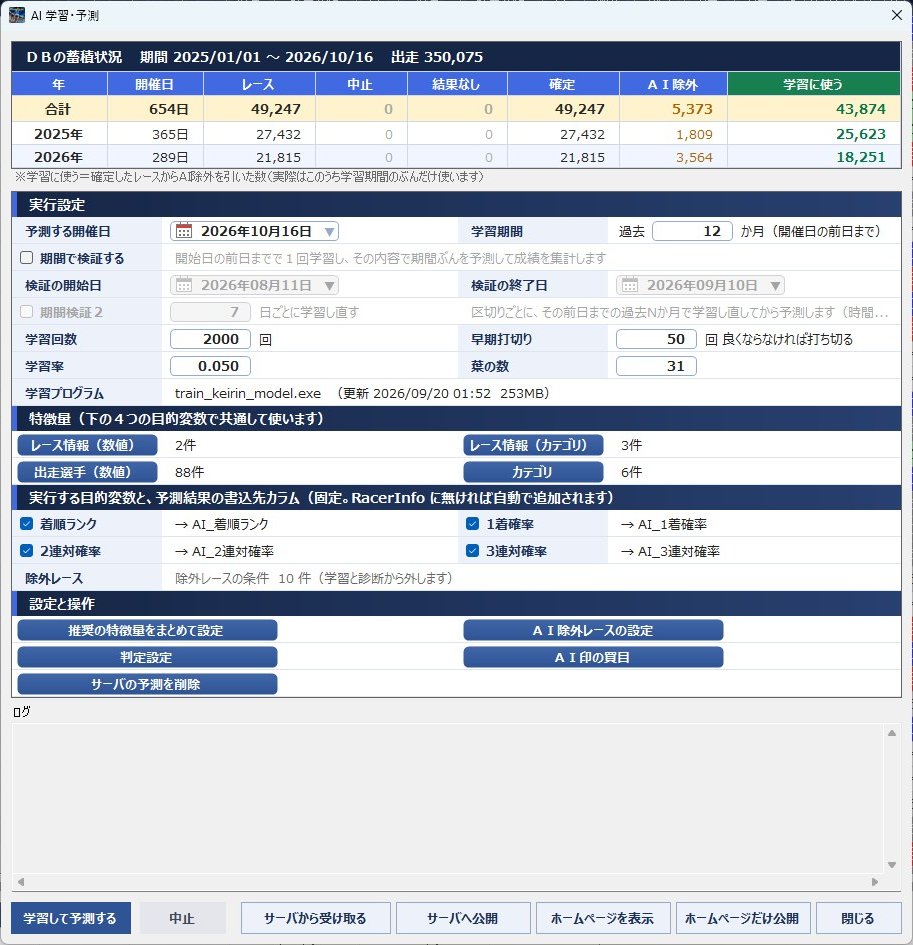Uncheck the 着順ランク target checkbox

click(27, 524)
